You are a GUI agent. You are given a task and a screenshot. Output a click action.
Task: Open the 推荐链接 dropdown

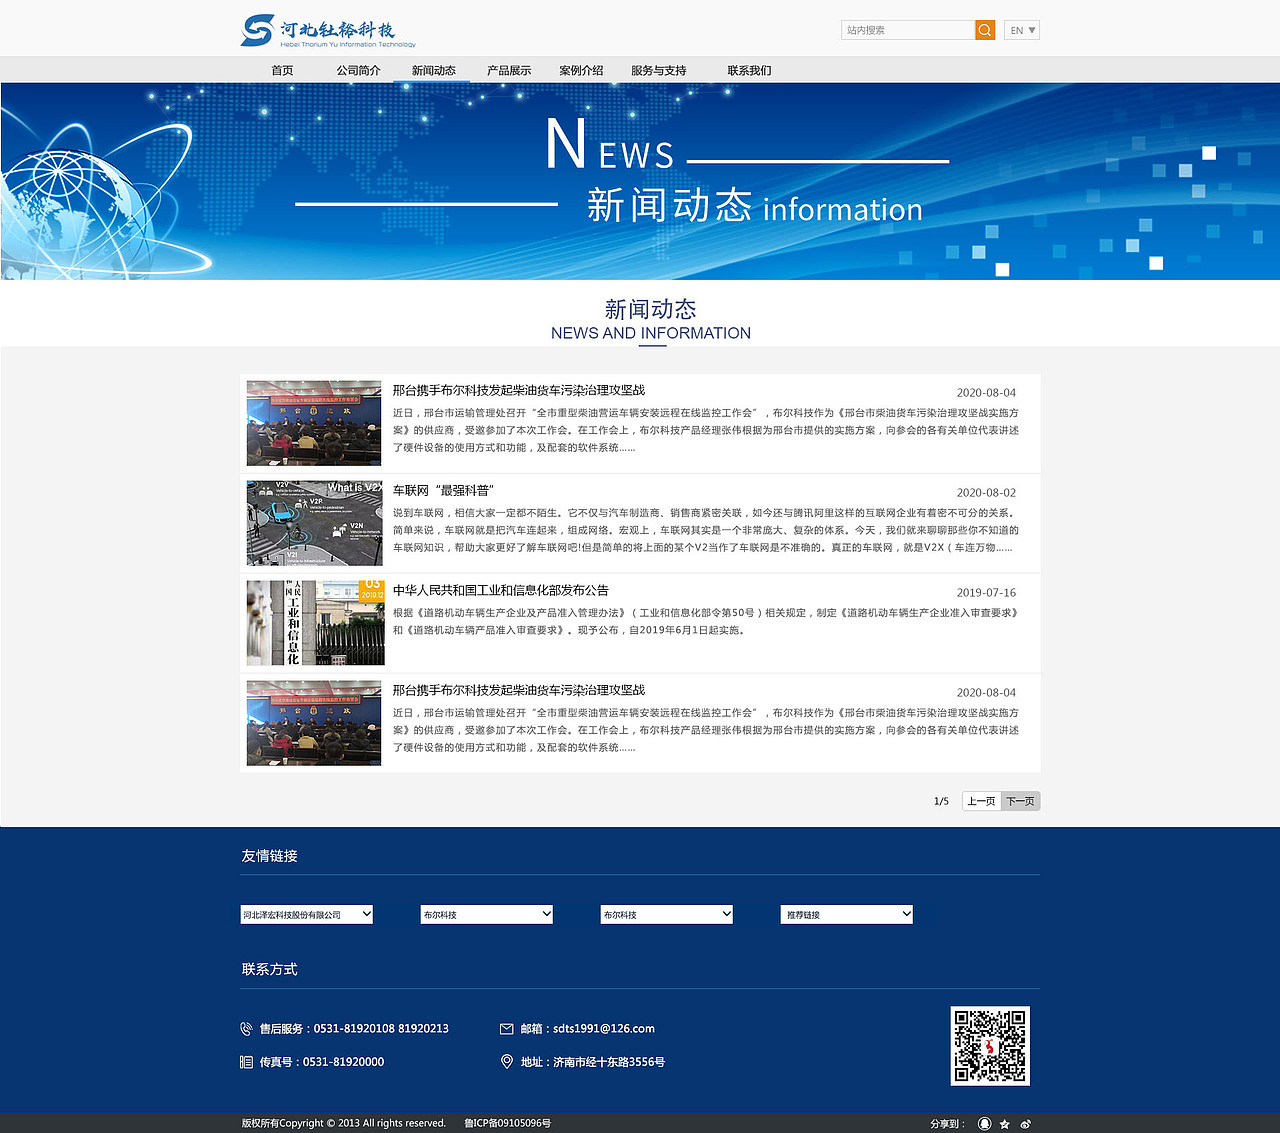pyautogui.click(x=846, y=914)
